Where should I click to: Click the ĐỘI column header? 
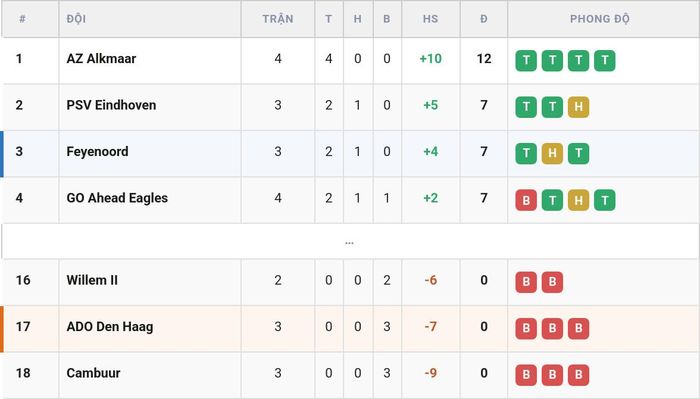pos(76,19)
